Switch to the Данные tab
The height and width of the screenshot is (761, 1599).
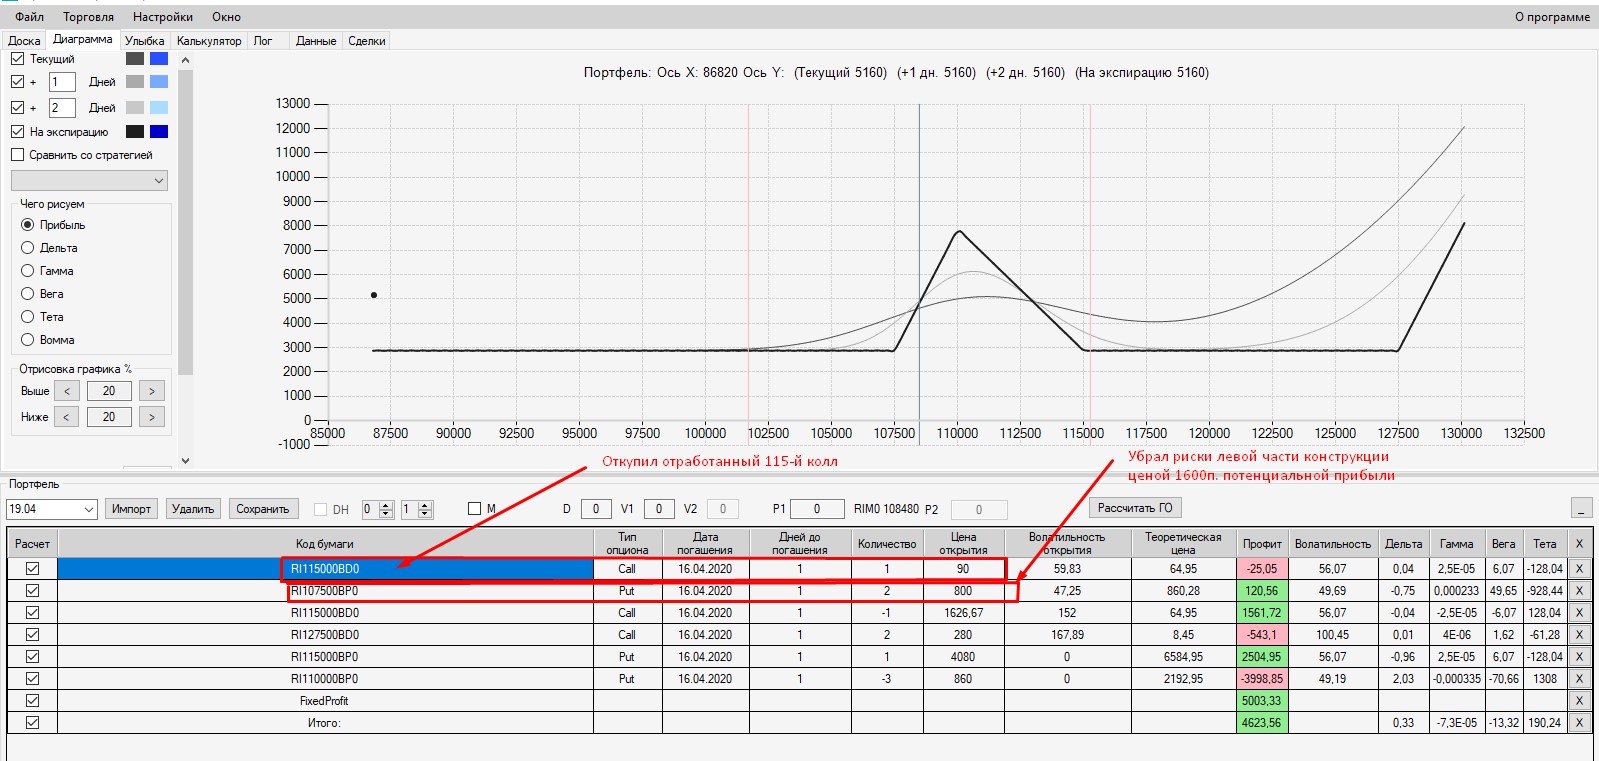click(316, 41)
